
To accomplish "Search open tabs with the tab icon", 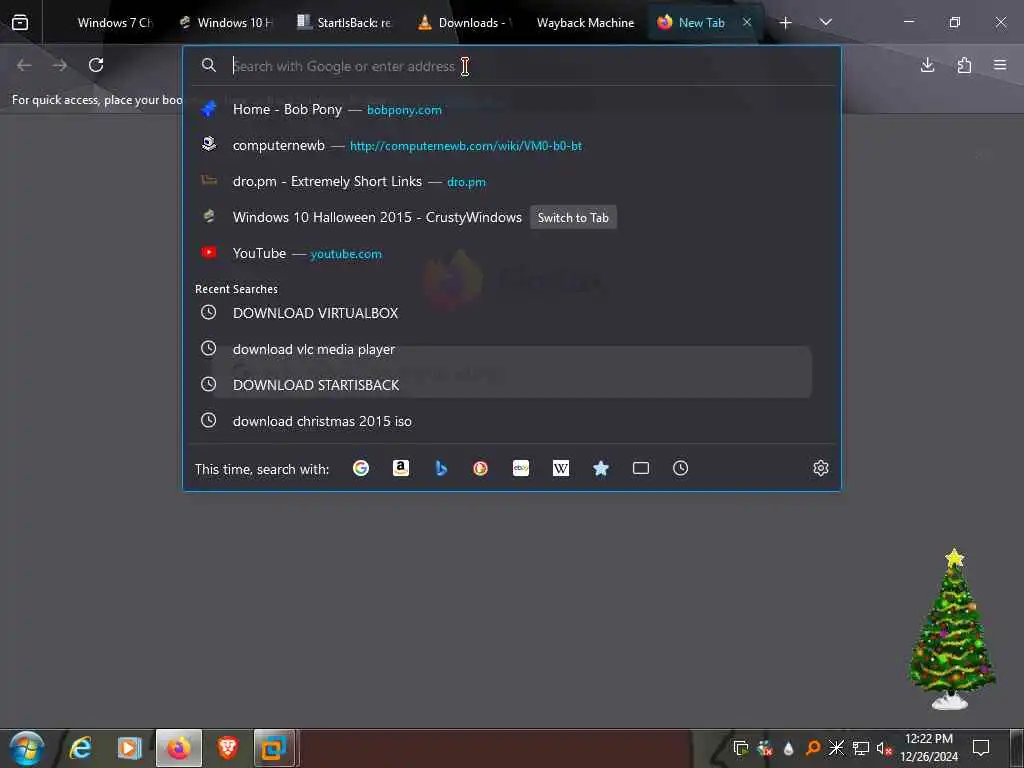I will point(641,468).
